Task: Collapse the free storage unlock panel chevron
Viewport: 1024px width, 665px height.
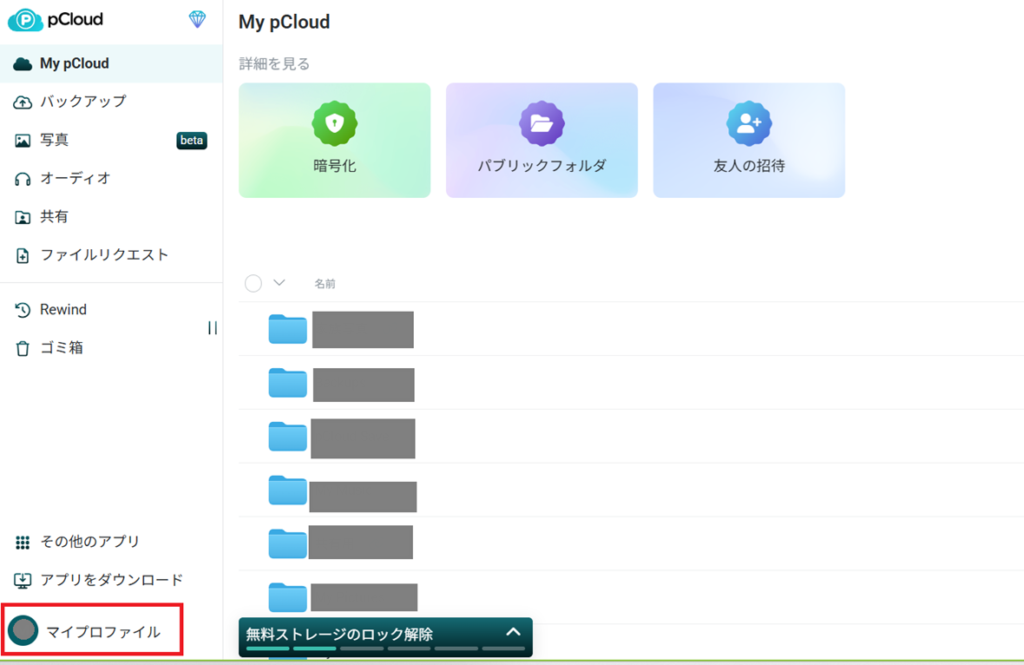Action: [513, 632]
